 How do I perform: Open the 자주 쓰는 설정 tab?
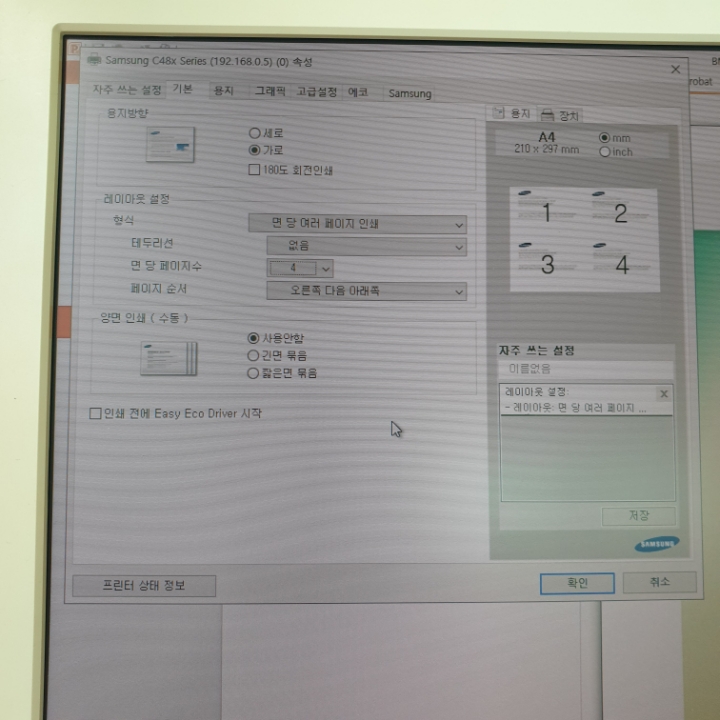pos(127,90)
